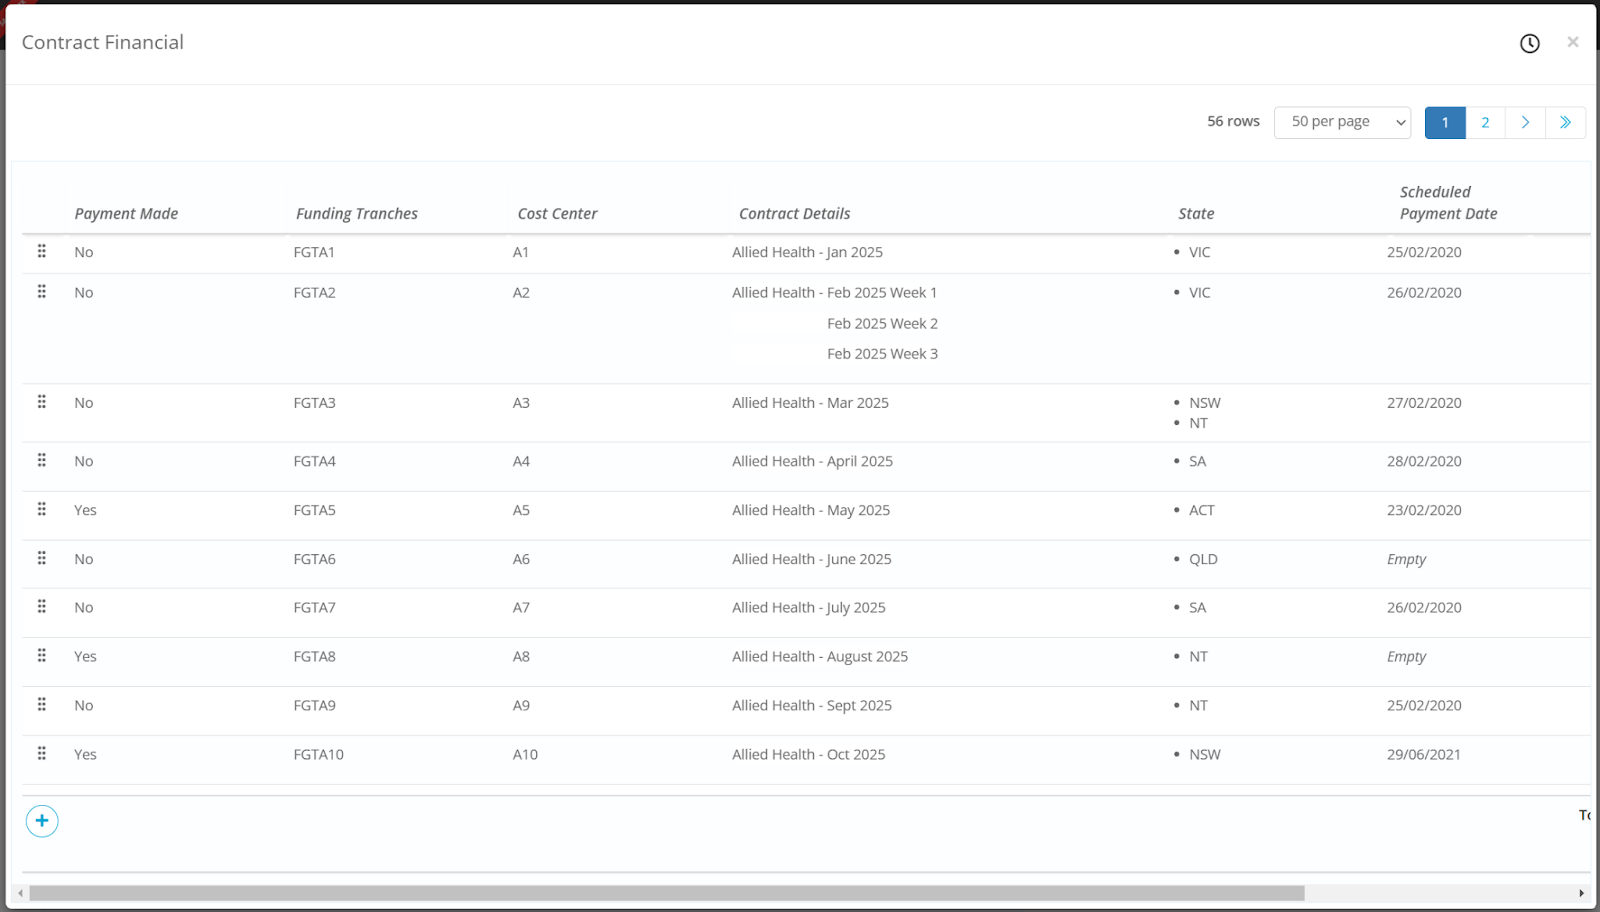Toggle the Yes payment status on FGTA8
The height and width of the screenshot is (912, 1600).
85,656
